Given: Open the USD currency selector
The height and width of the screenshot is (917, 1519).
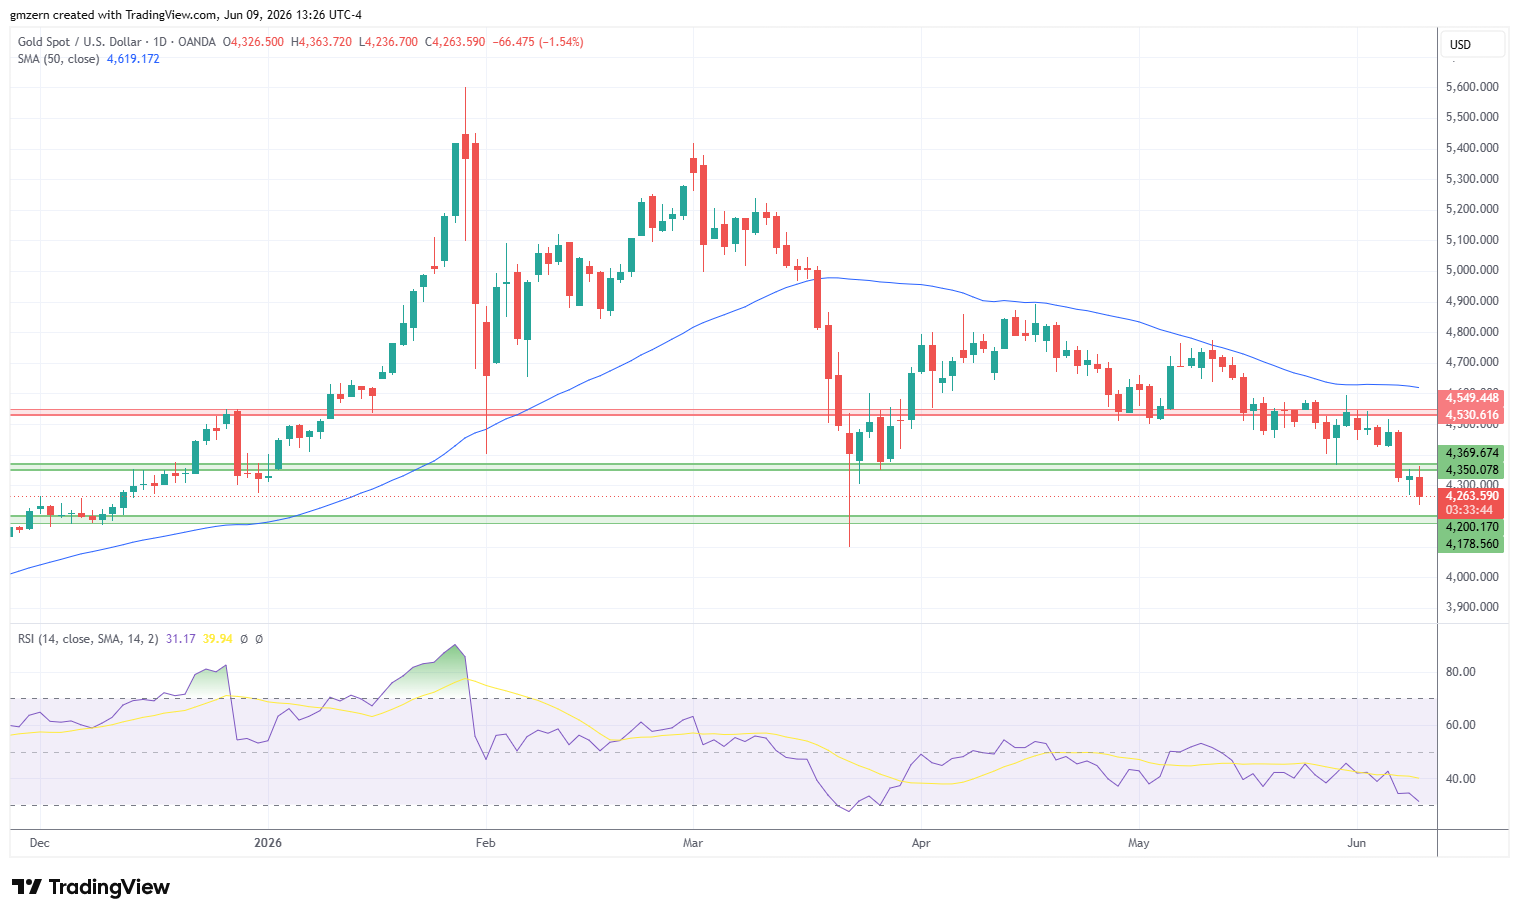Looking at the screenshot, I should pyautogui.click(x=1473, y=44).
